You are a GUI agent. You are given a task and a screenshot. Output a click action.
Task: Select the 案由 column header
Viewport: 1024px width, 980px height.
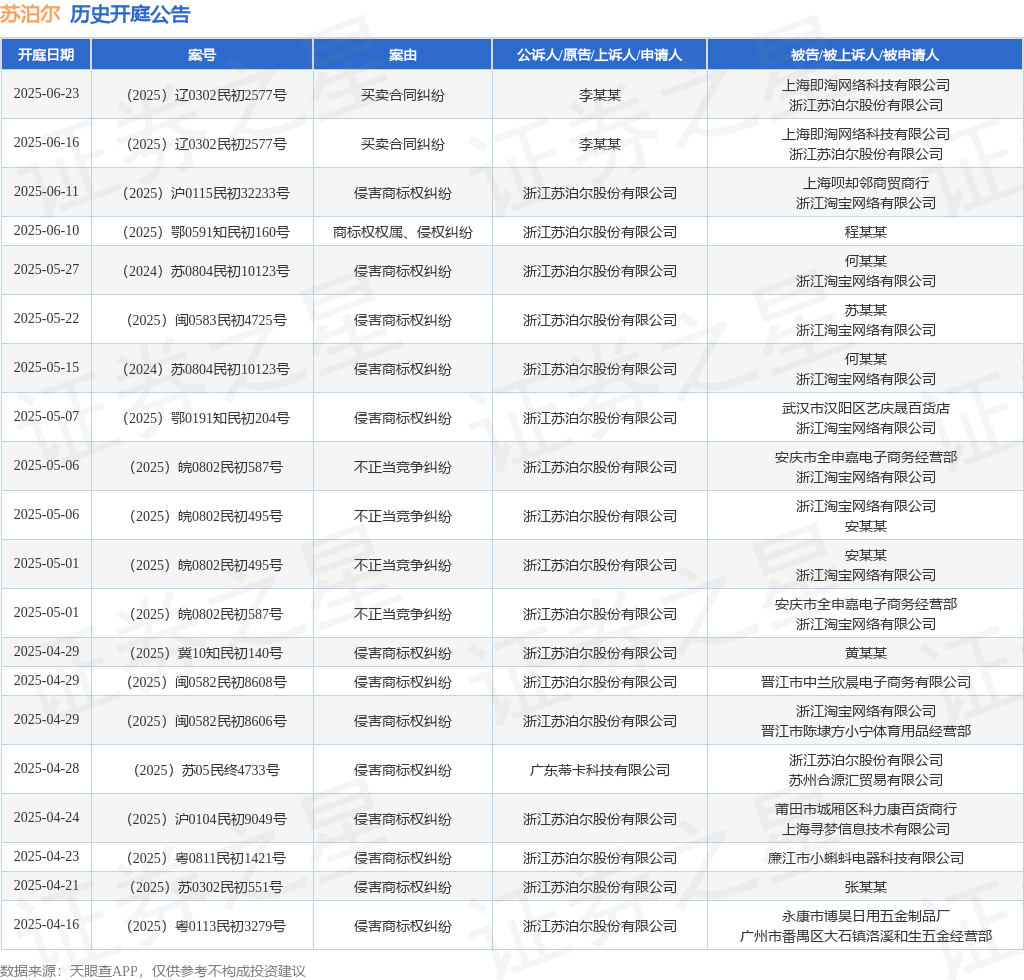(x=402, y=55)
